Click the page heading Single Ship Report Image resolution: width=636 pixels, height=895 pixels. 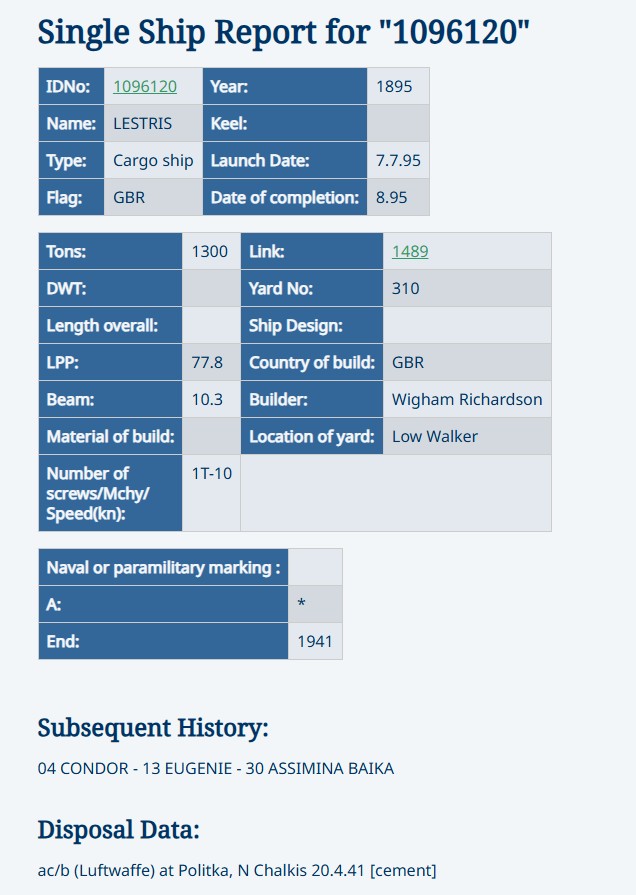pos(283,32)
